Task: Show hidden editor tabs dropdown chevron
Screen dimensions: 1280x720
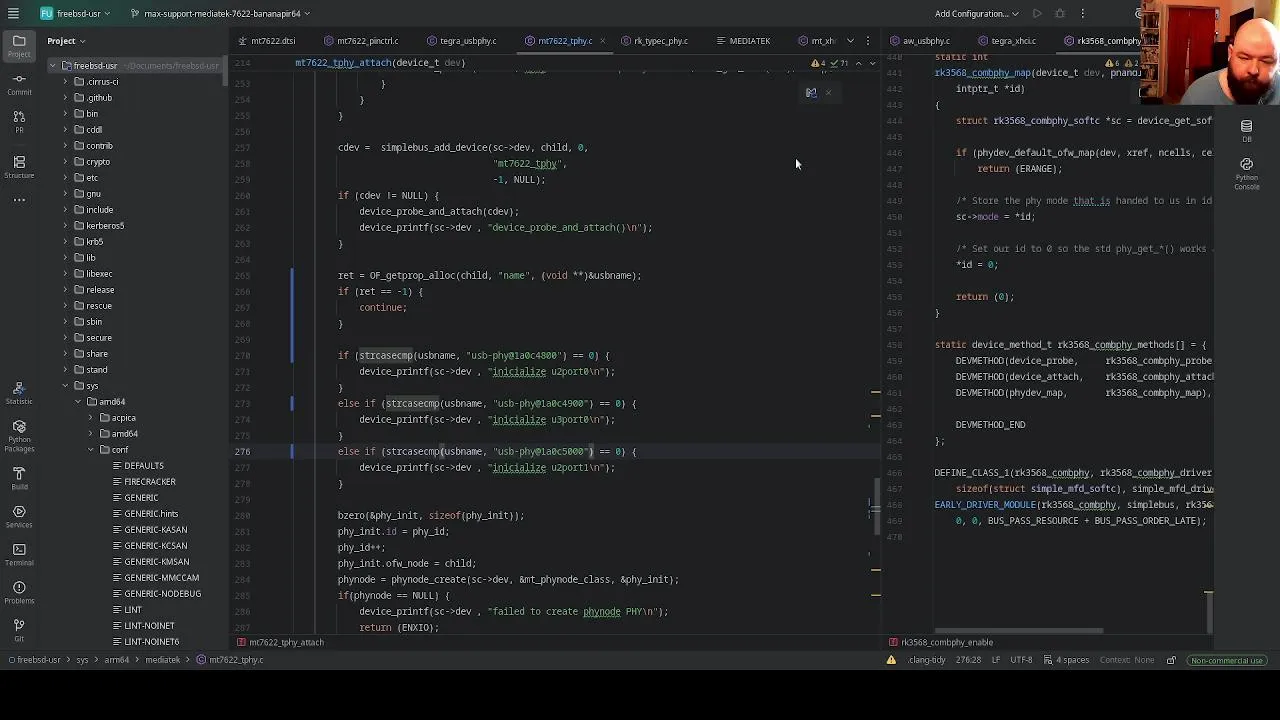Action: (850, 41)
